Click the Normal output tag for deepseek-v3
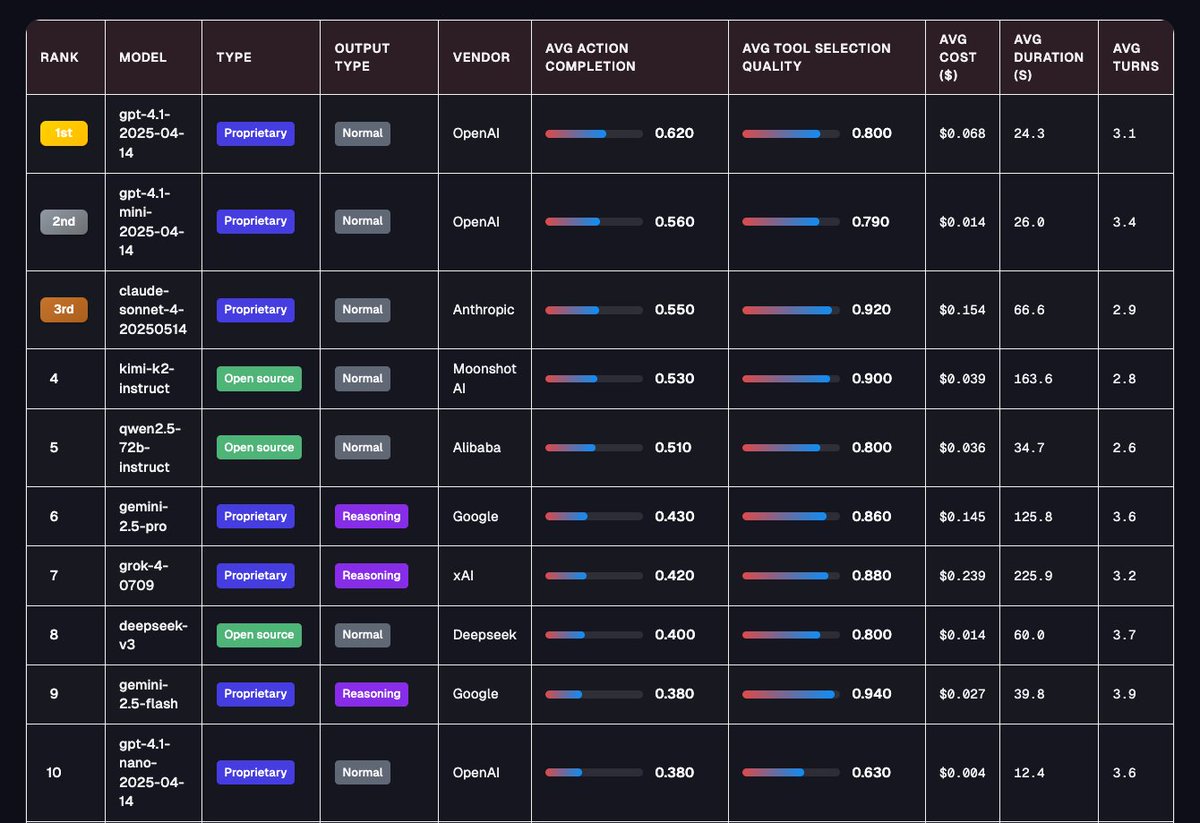Image resolution: width=1200 pixels, height=823 pixels. click(x=362, y=634)
